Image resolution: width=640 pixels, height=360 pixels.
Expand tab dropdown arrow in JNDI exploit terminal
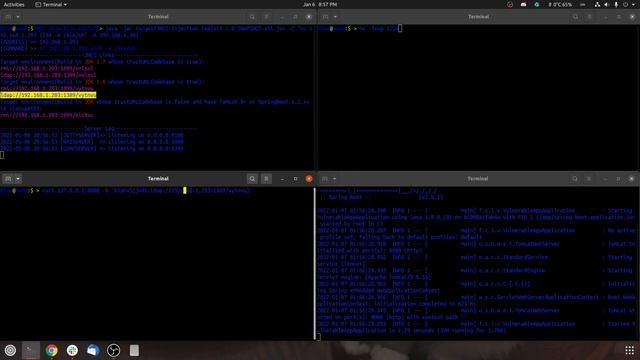[x=18, y=17]
